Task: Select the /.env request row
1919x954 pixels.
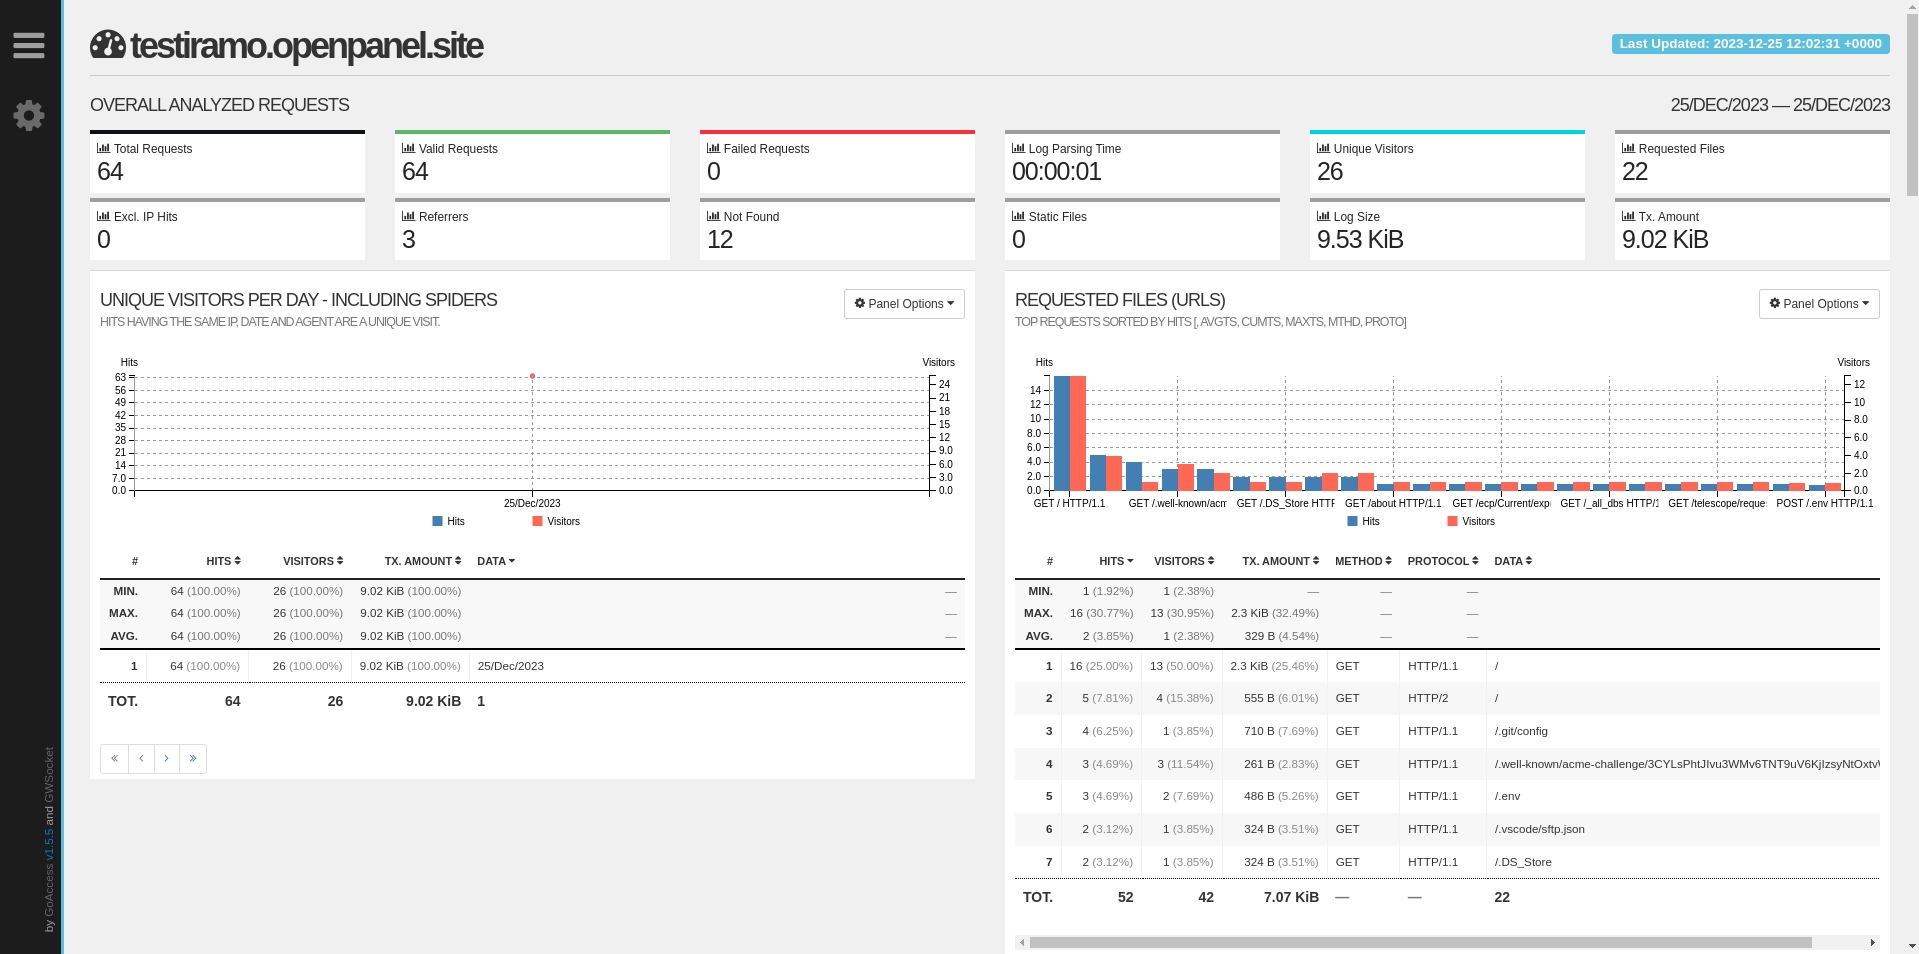Action: click(x=1447, y=796)
